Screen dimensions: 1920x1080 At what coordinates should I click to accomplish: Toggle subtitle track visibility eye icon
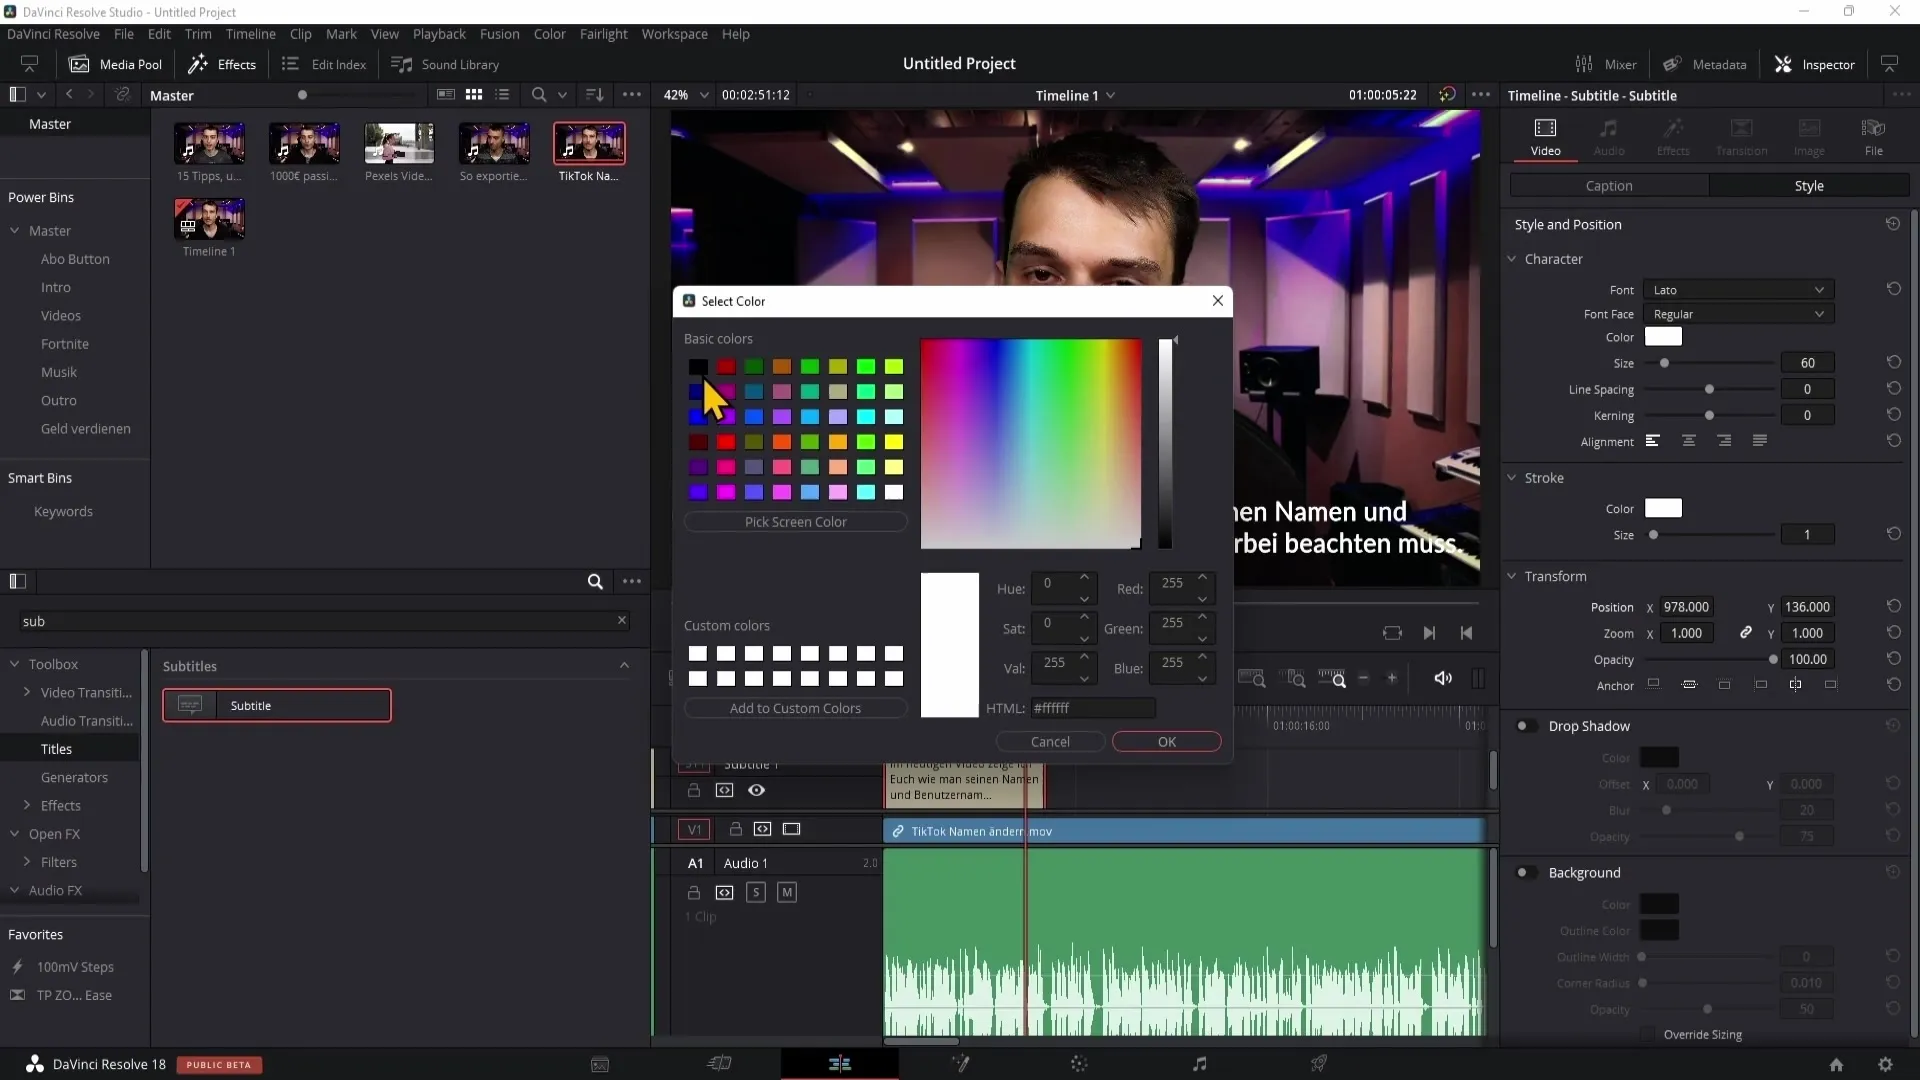(758, 790)
